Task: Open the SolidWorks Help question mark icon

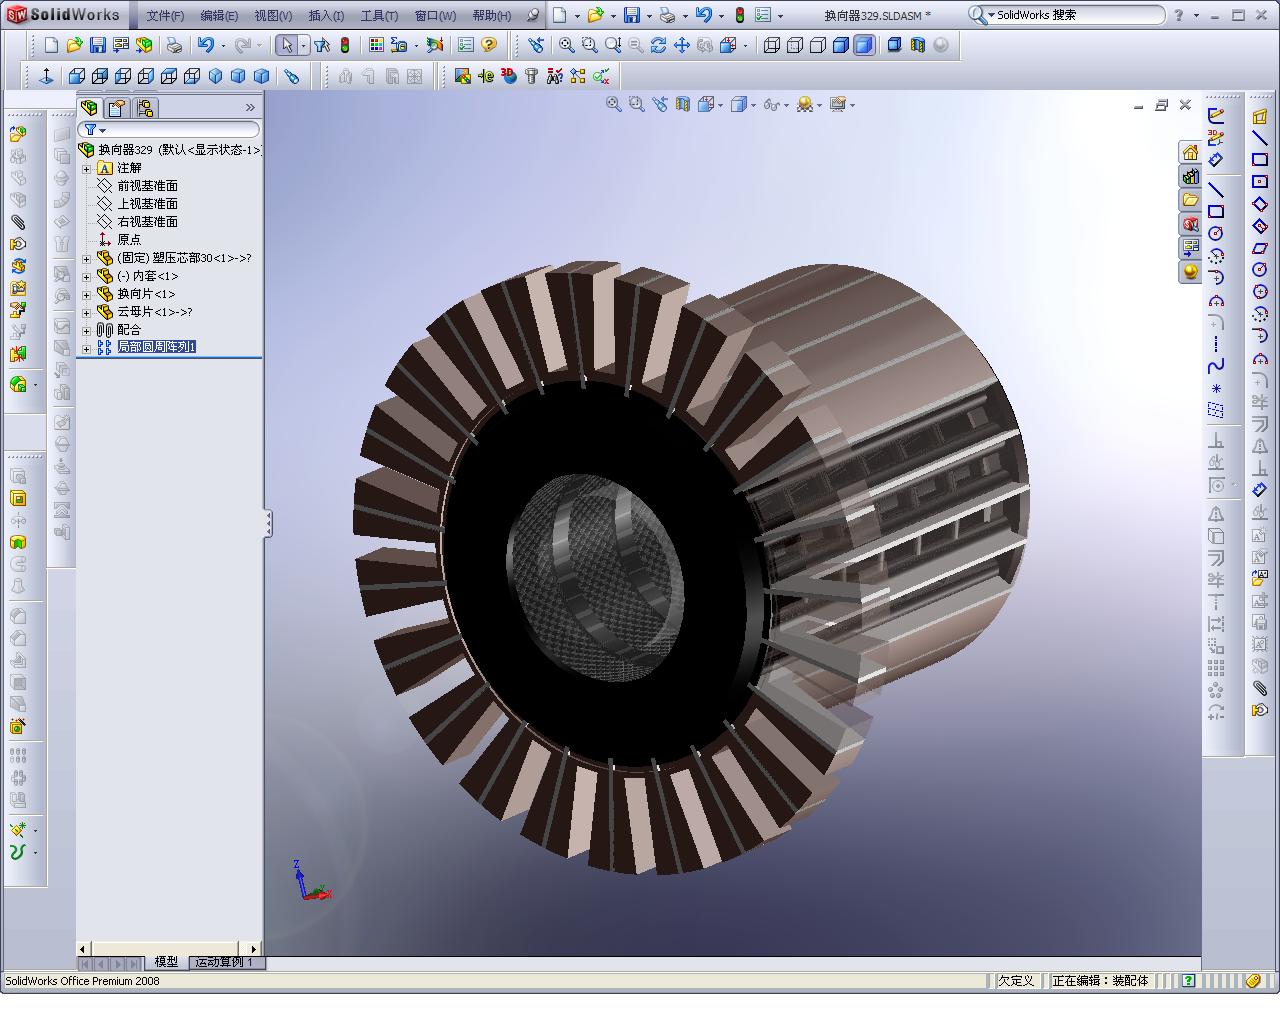Action: coord(488,45)
